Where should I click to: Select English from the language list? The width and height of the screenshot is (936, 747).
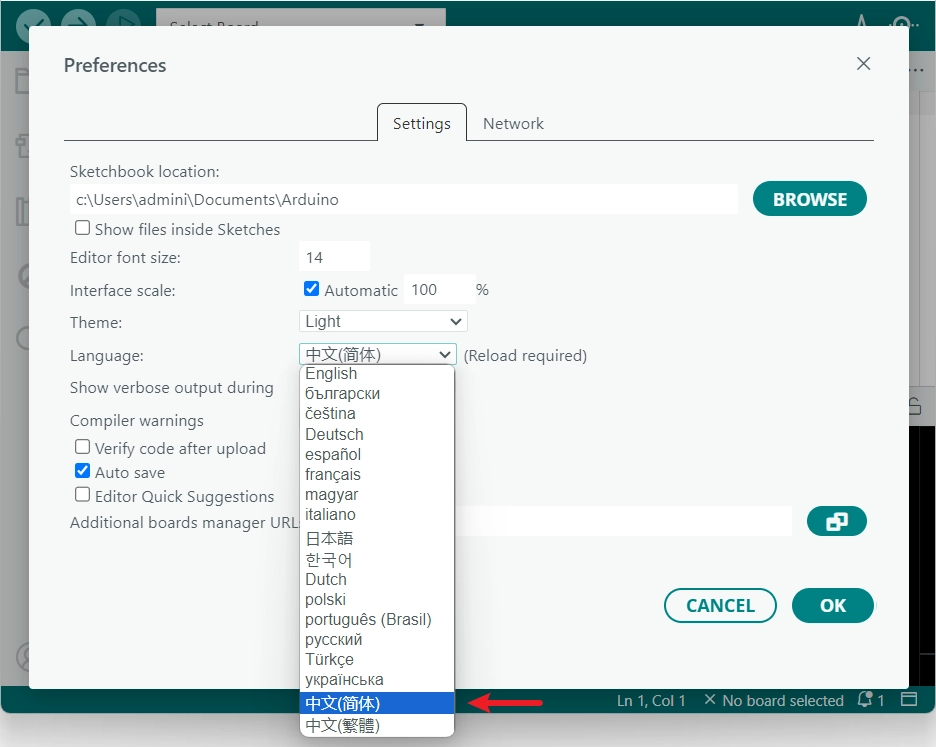(331, 374)
